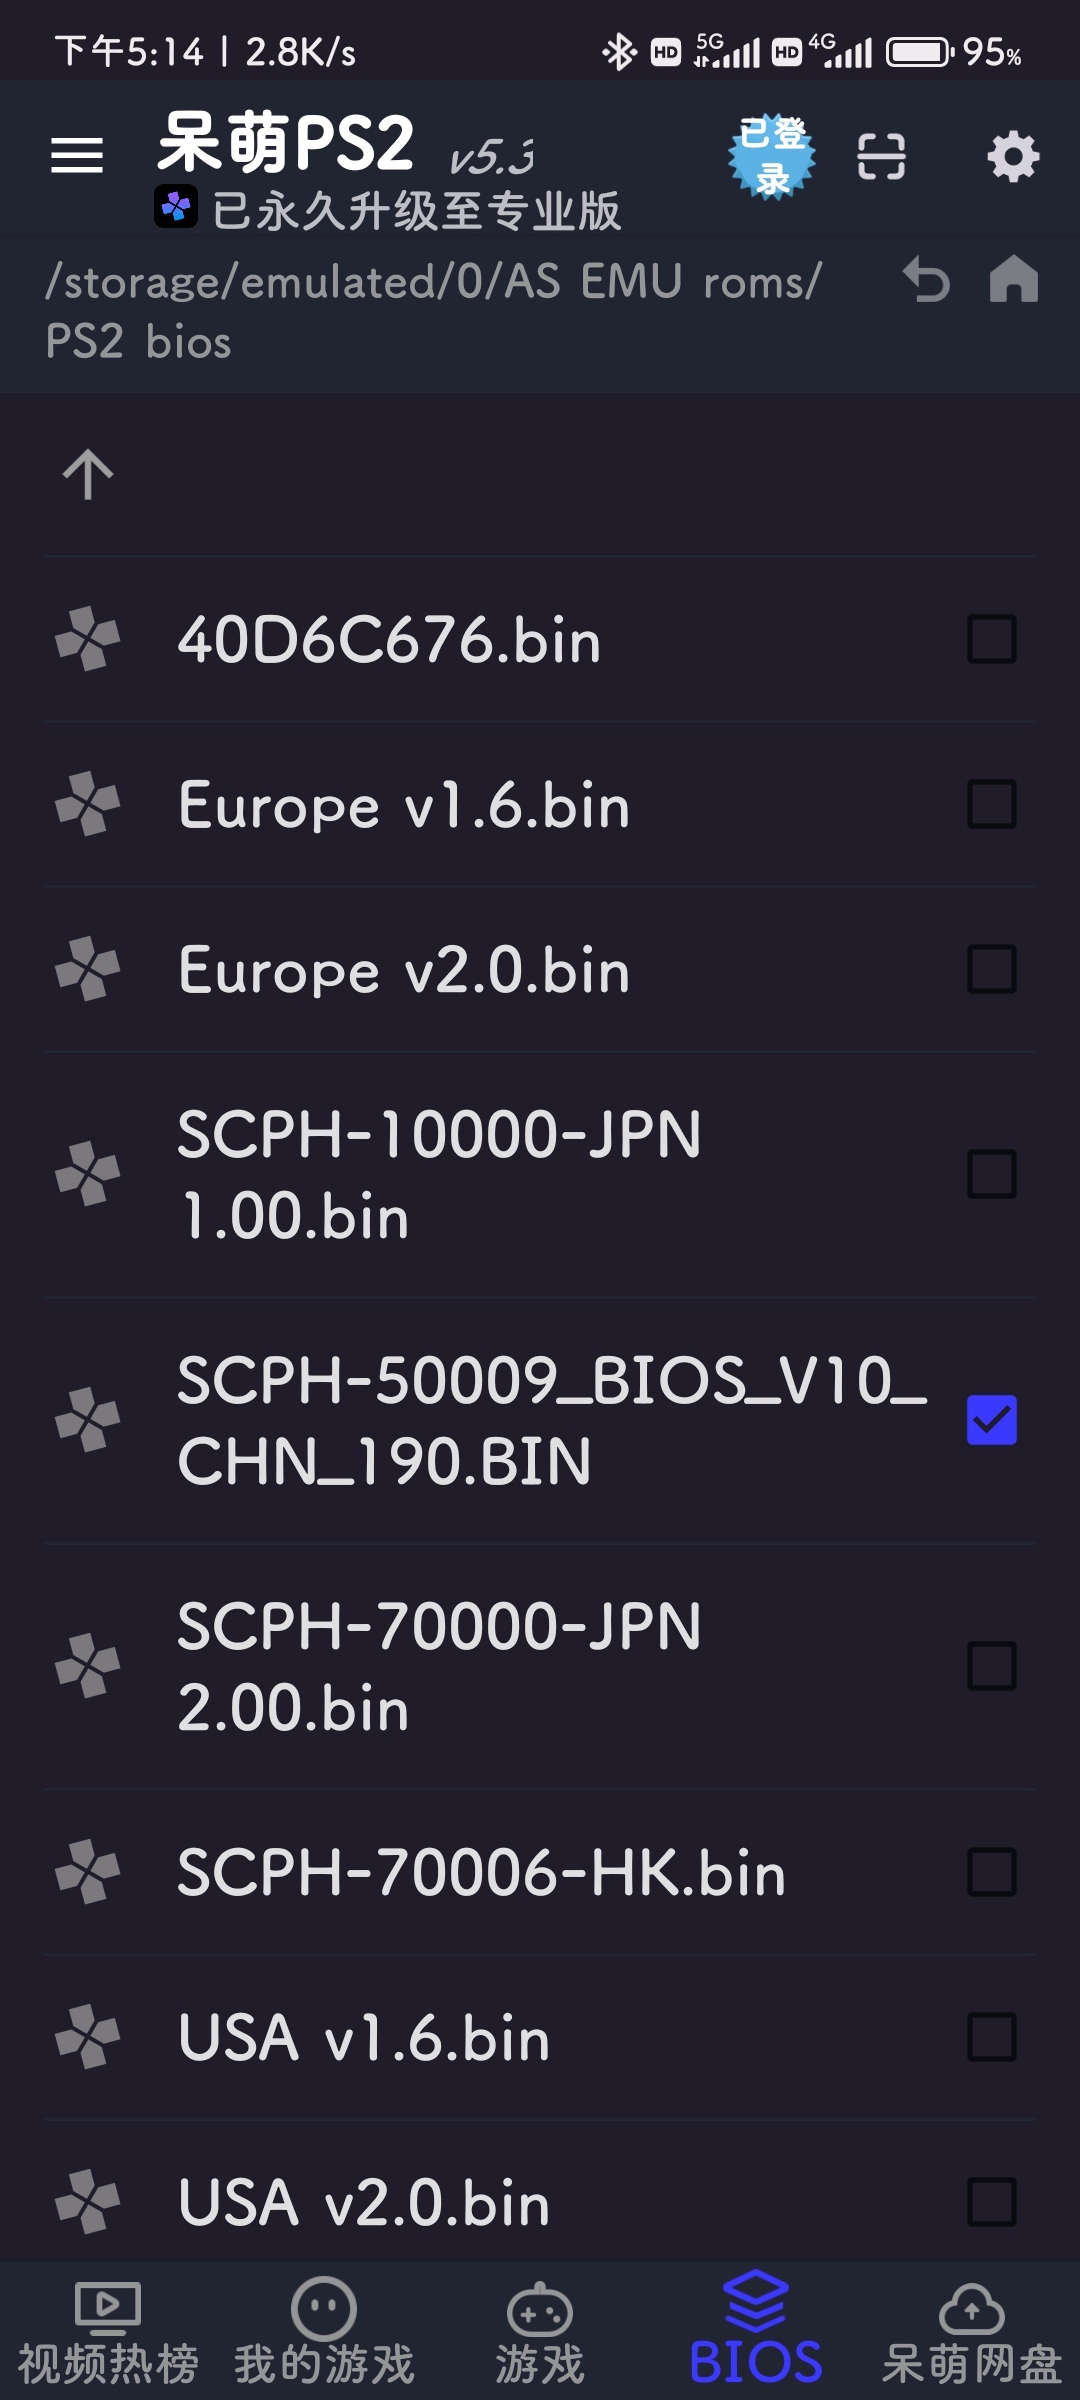
Task: Tap the 已登录 login badge
Action: click(771, 156)
